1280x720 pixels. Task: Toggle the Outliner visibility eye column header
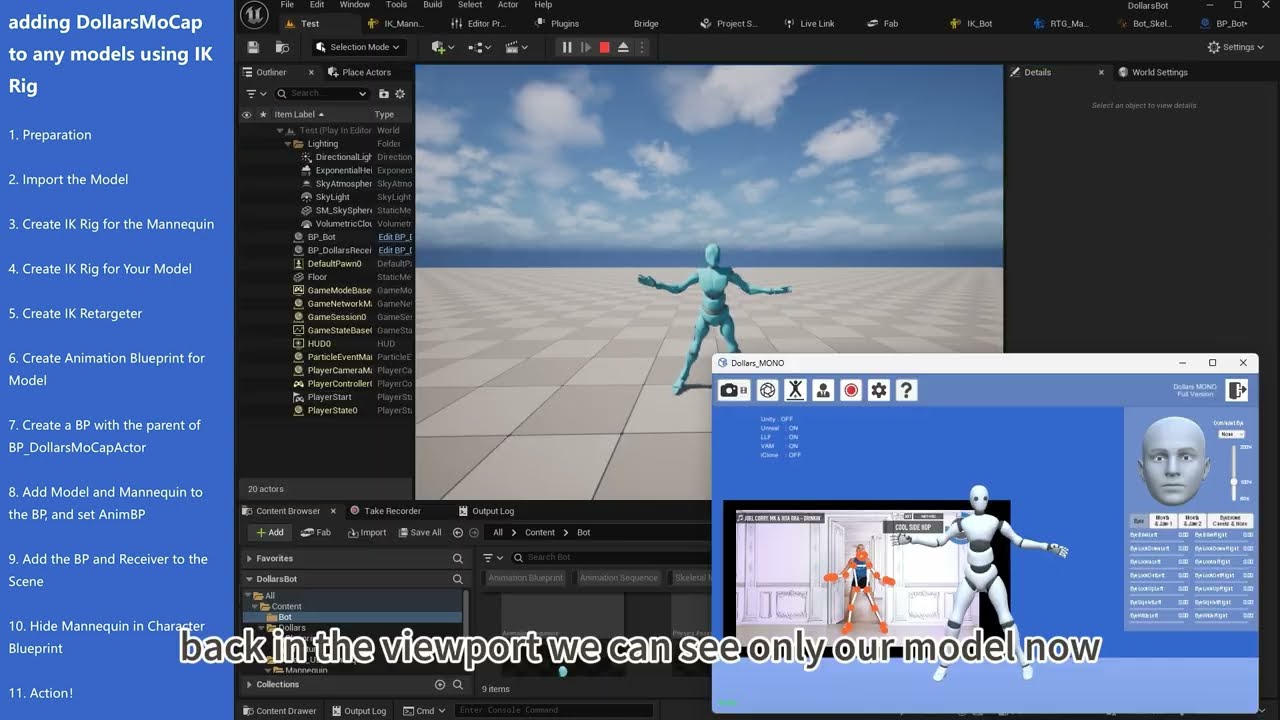pos(247,114)
